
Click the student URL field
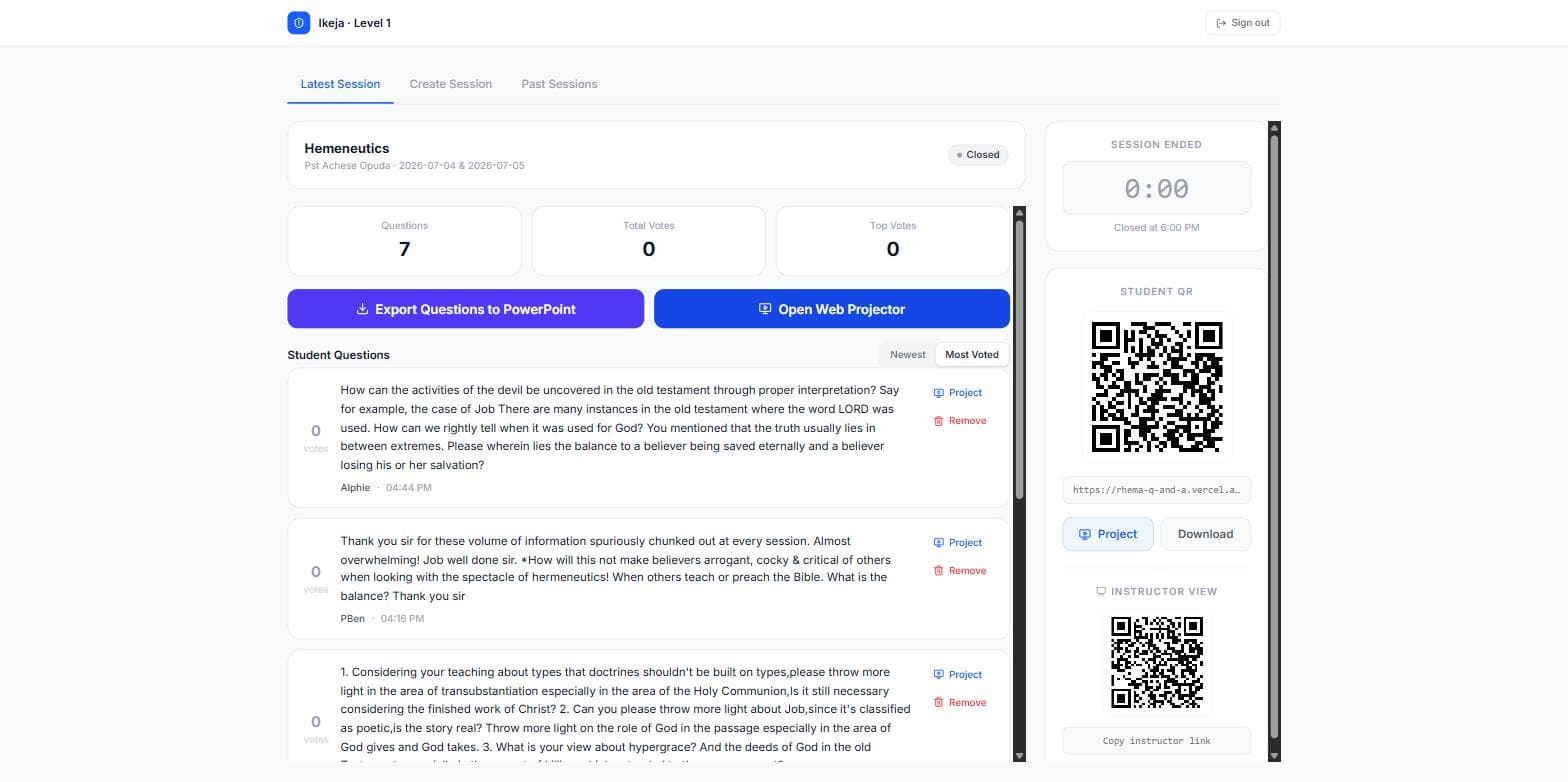1156,490
